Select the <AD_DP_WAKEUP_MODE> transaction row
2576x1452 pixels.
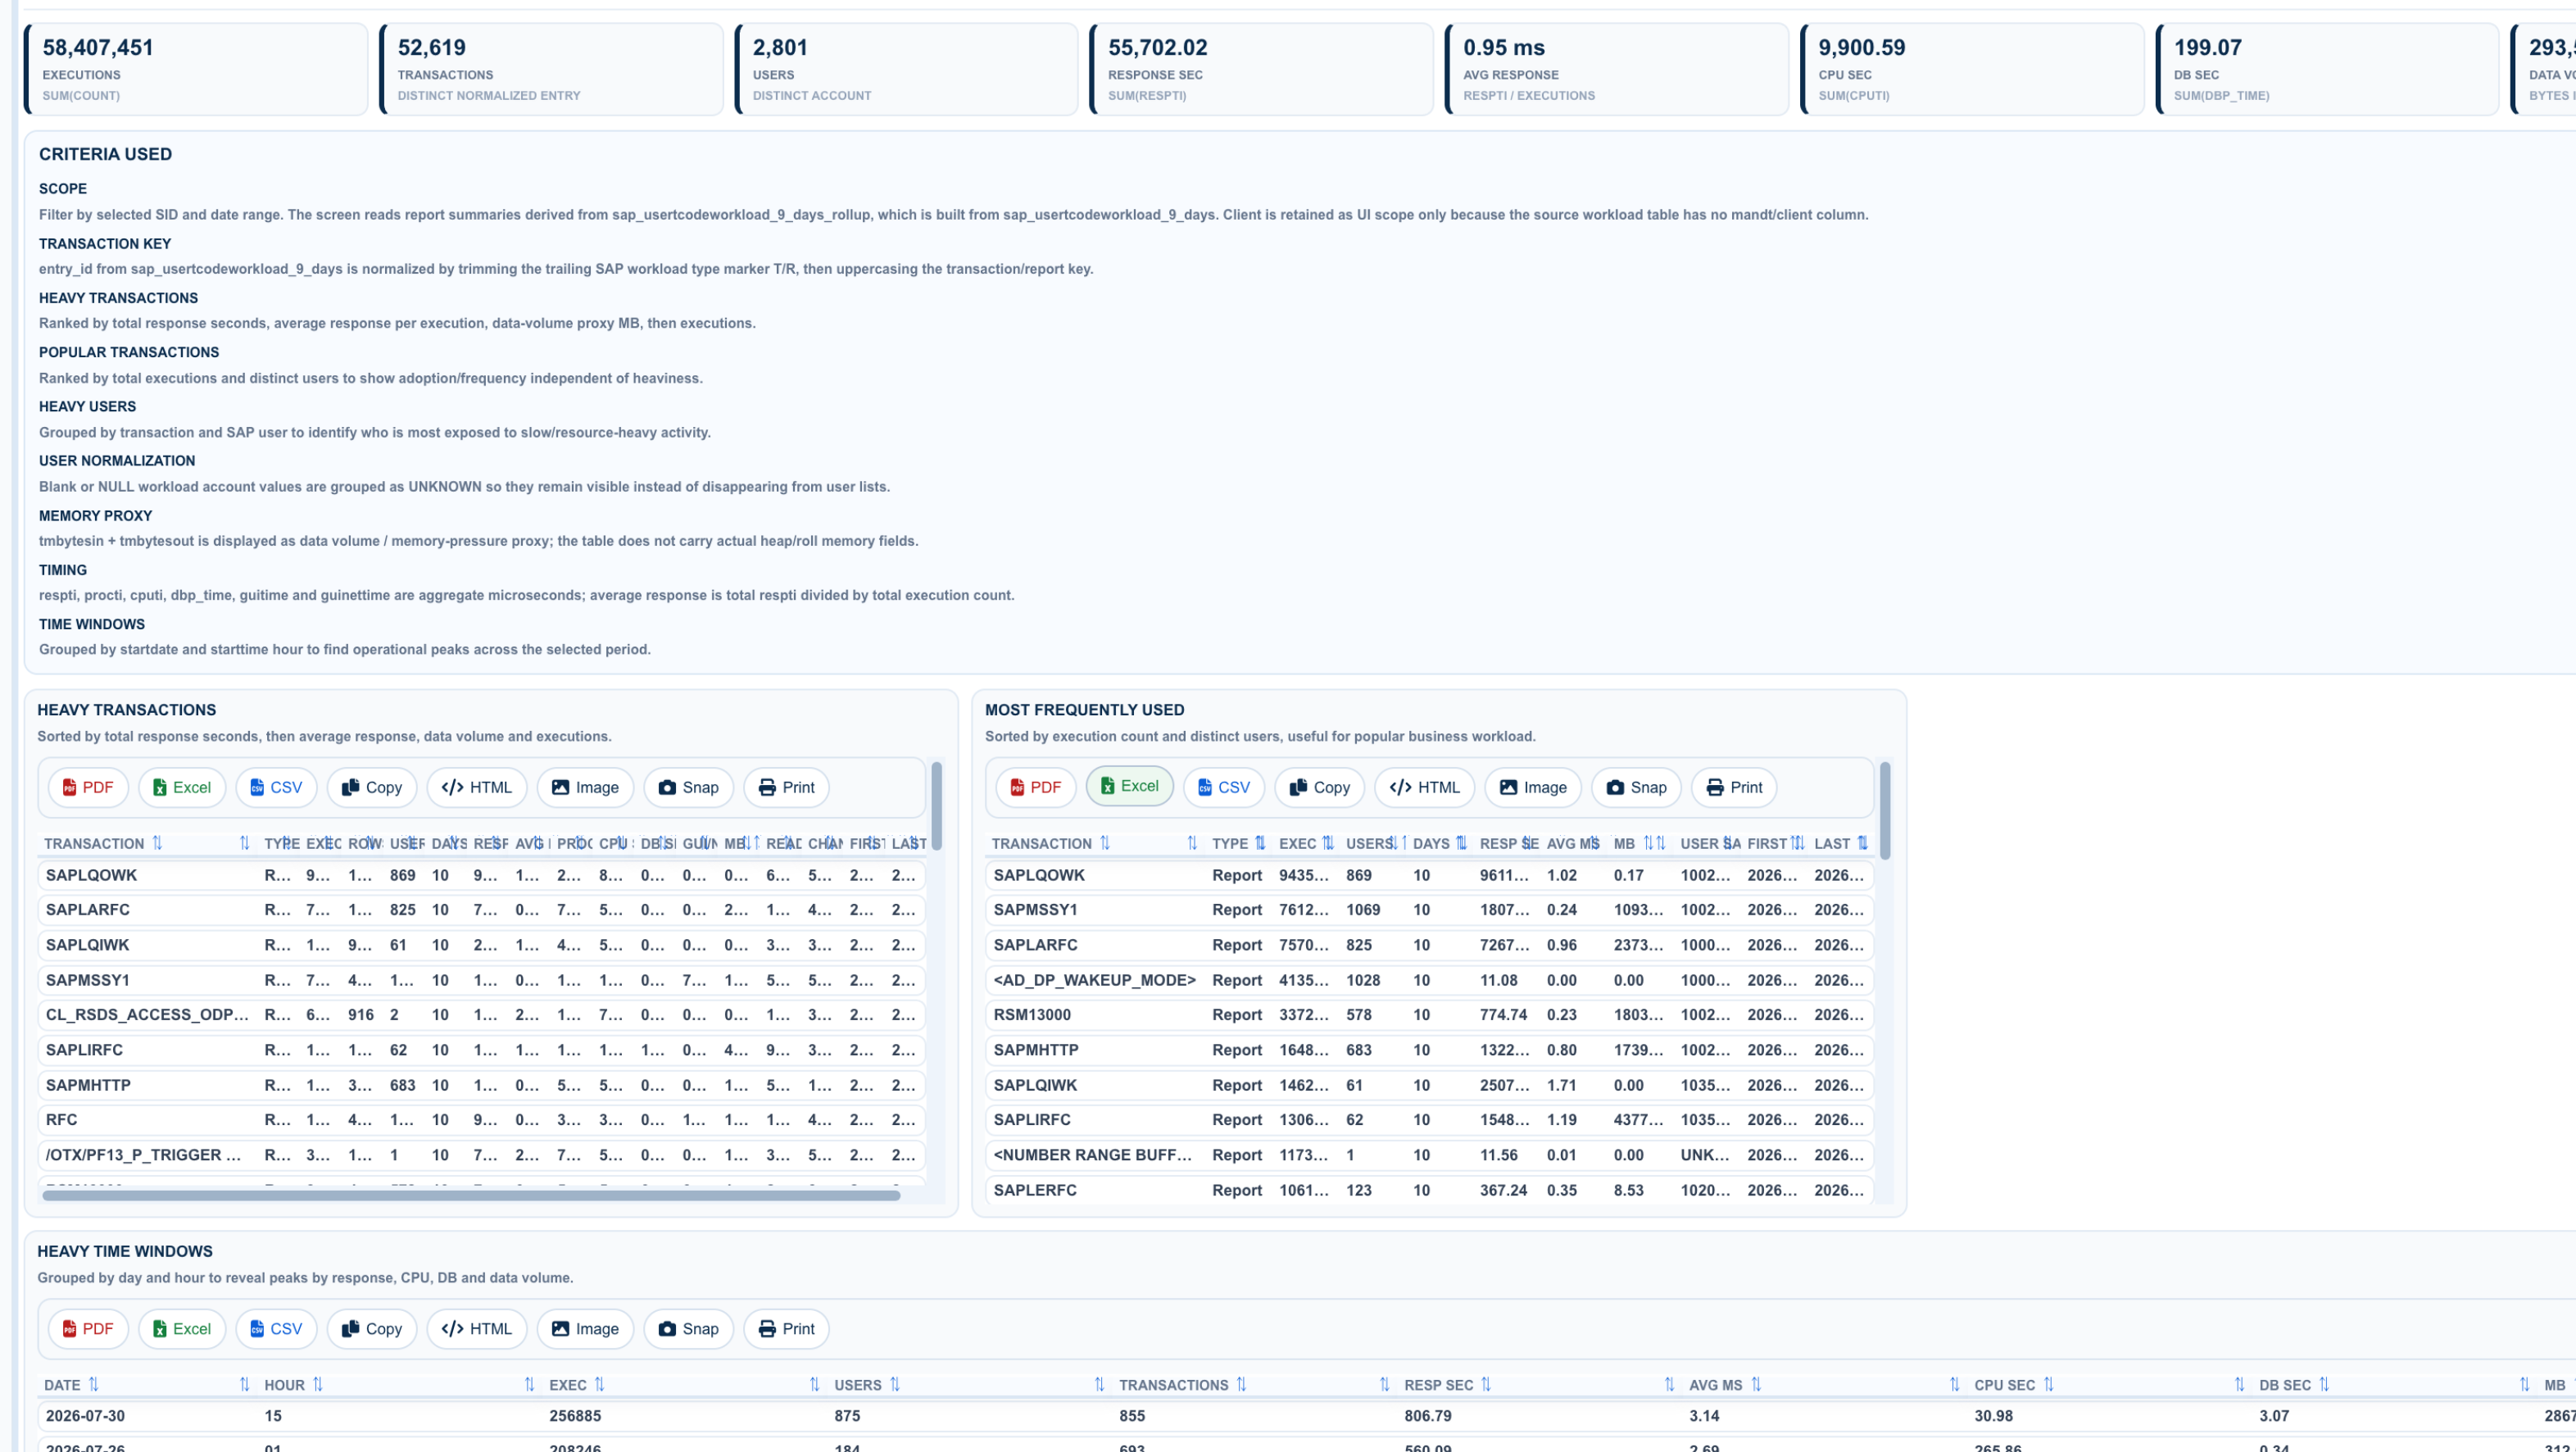click(1429, 980)
